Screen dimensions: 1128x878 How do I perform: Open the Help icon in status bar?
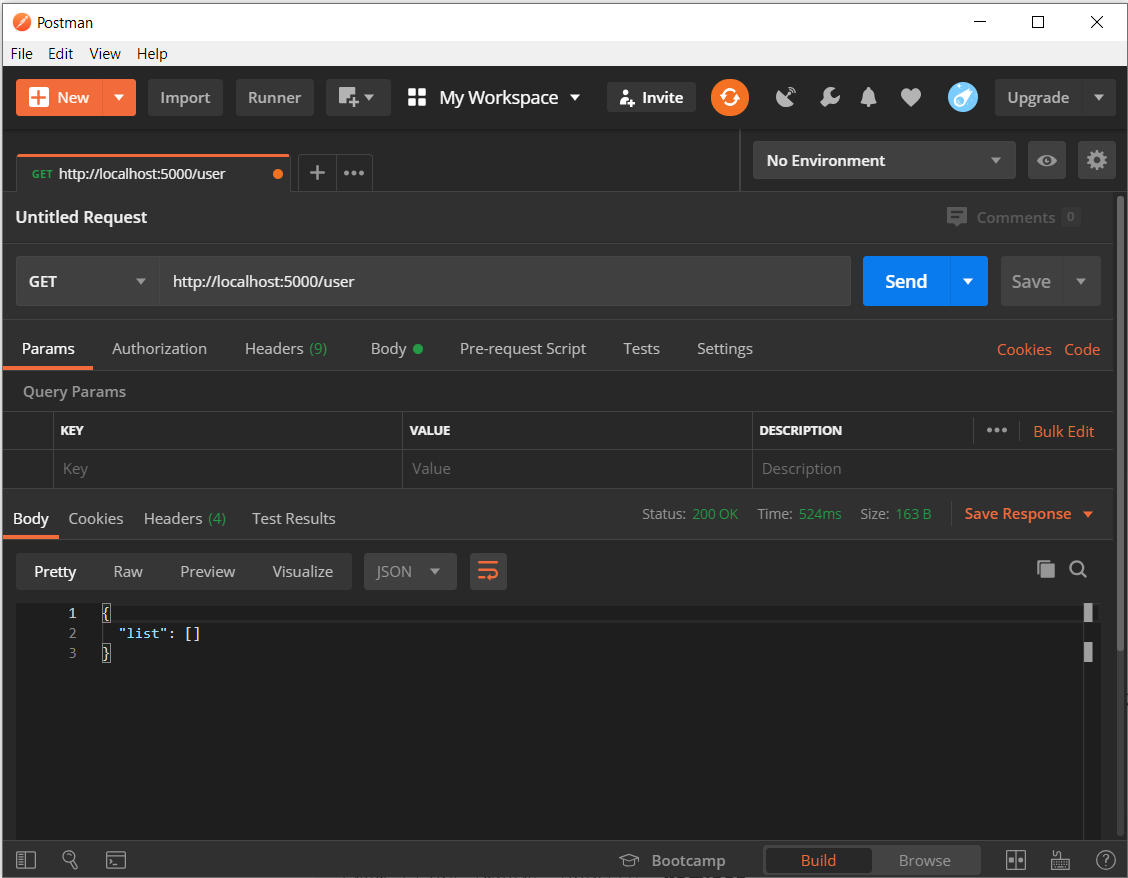click(1105, 859)
